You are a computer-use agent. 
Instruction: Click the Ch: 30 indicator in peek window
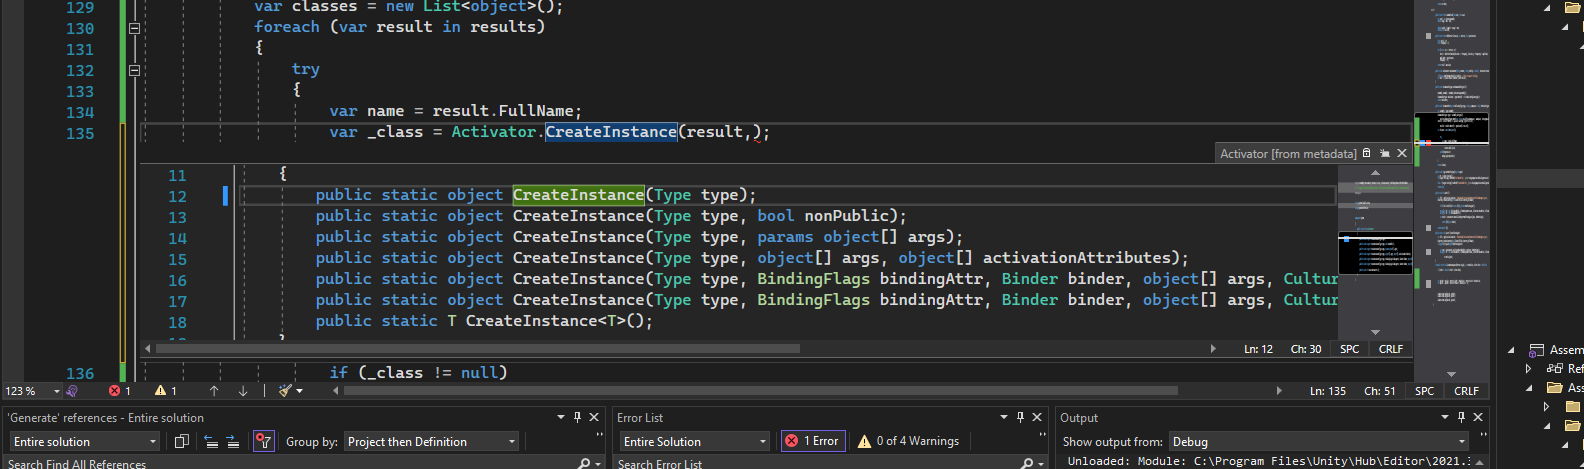[x=1306, y=349]
